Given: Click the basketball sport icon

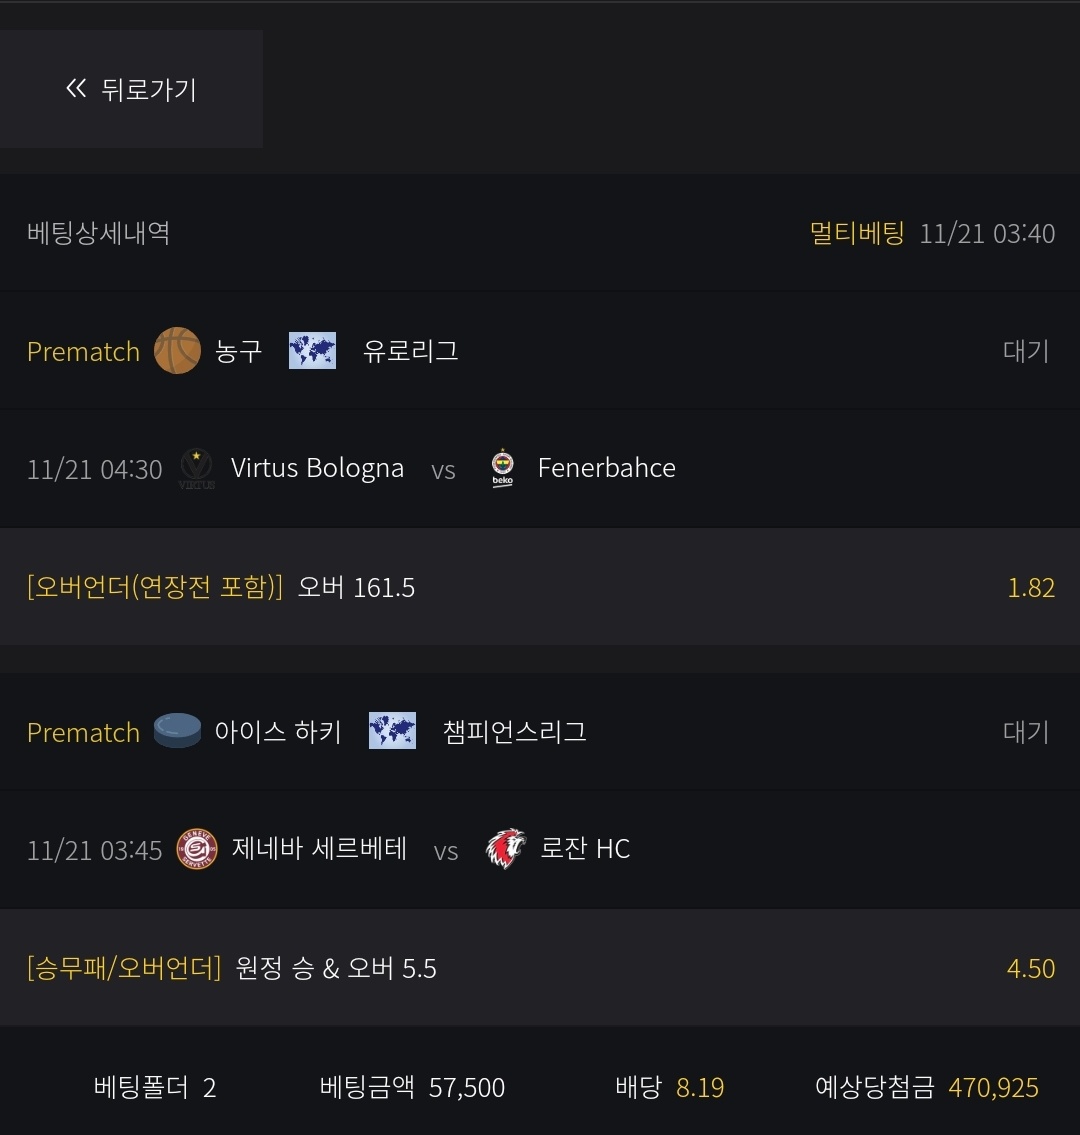Looking at the screenshot, I should click(177, 351).
